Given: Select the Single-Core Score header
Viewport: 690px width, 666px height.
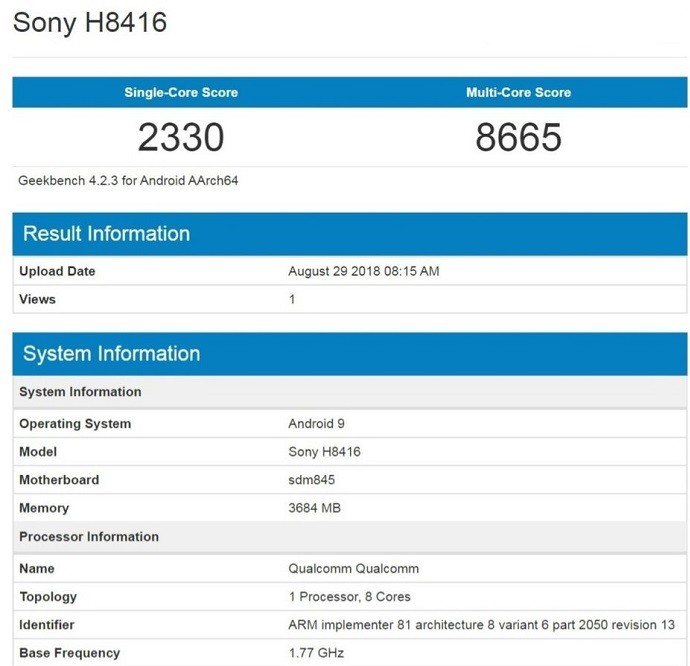Looking at the screenshot, I should point(181,92).
